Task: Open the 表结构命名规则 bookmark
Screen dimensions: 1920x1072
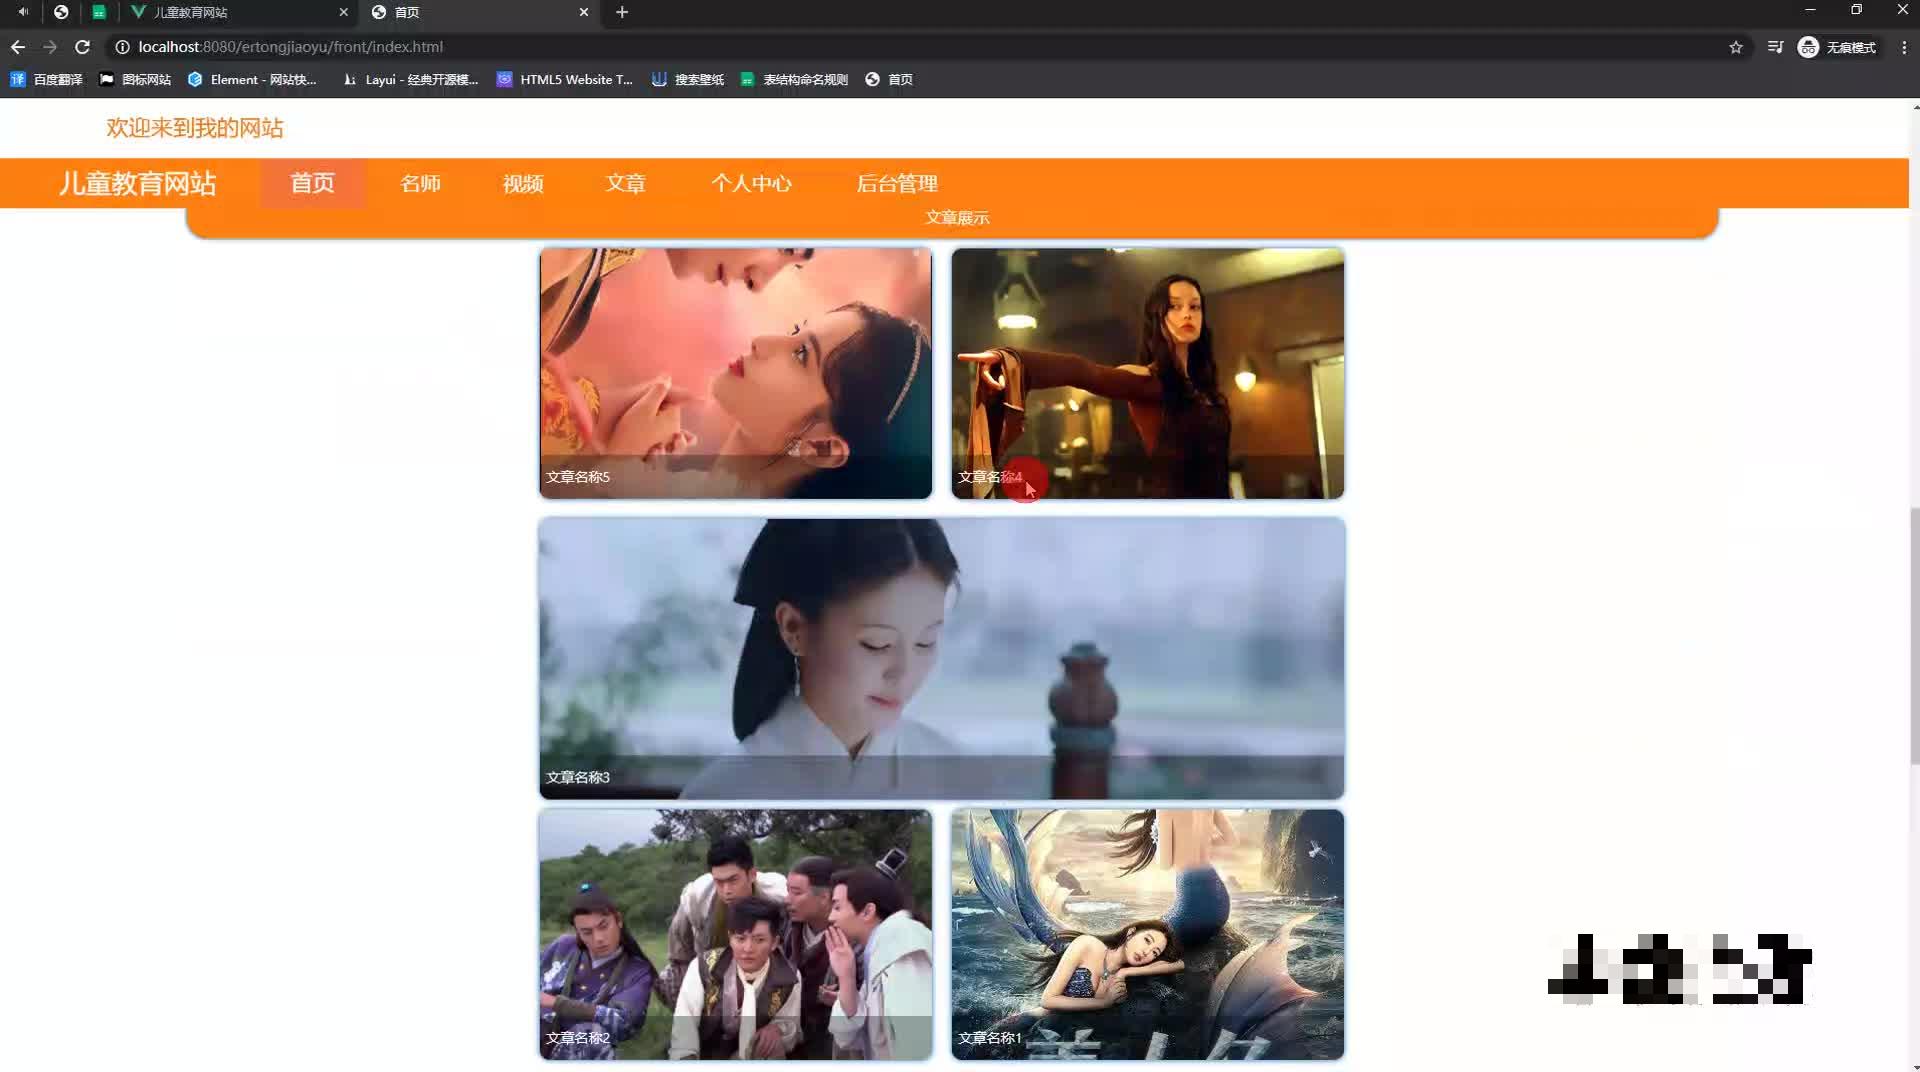Action: 794,80
